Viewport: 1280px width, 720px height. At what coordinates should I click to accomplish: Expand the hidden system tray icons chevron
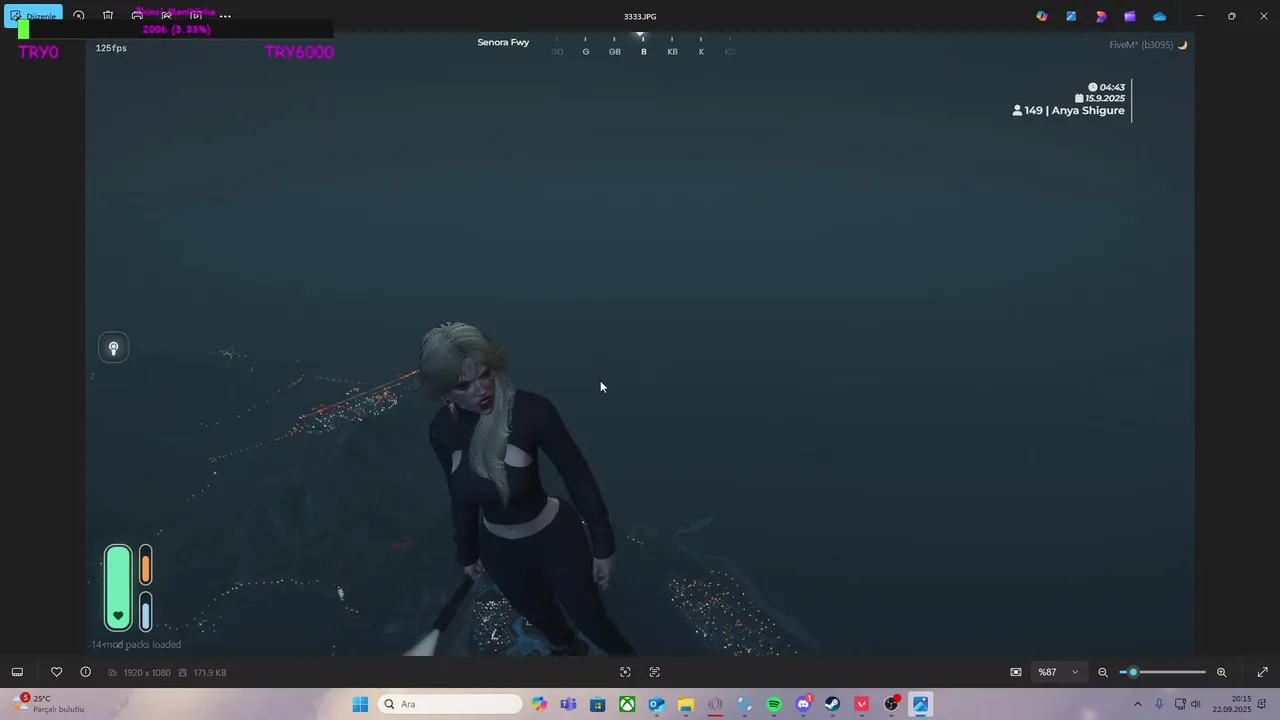pyautogui.click(x=1137, y=704)
